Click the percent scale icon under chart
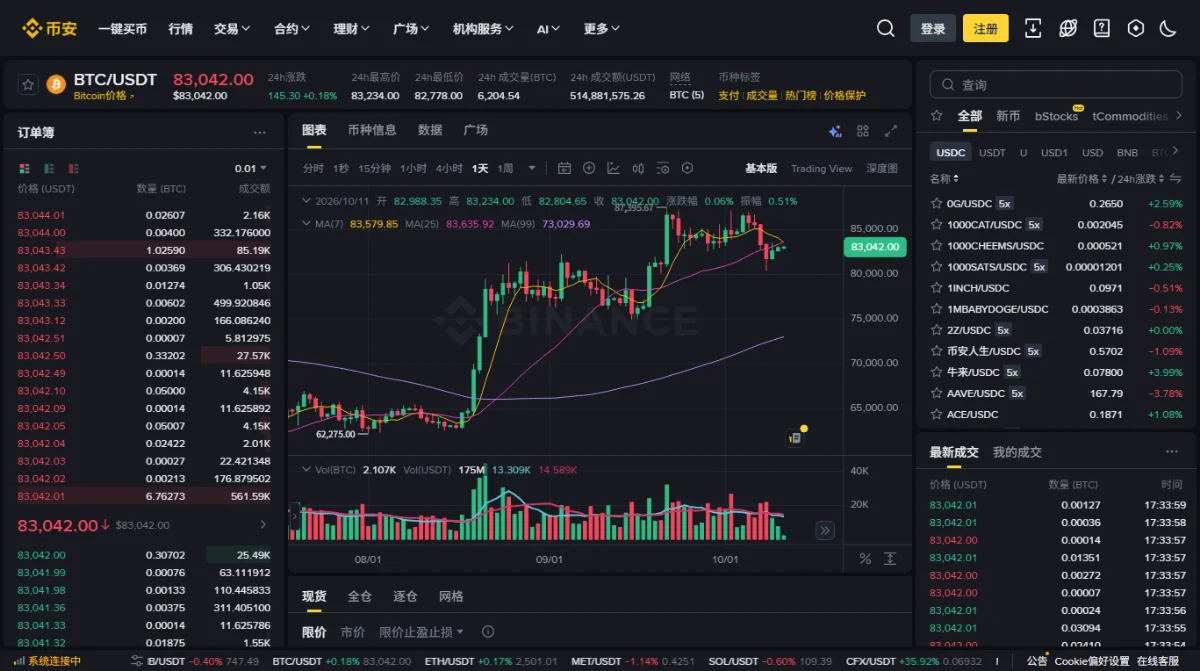The image size is (1200, 671). click(865, 559)
